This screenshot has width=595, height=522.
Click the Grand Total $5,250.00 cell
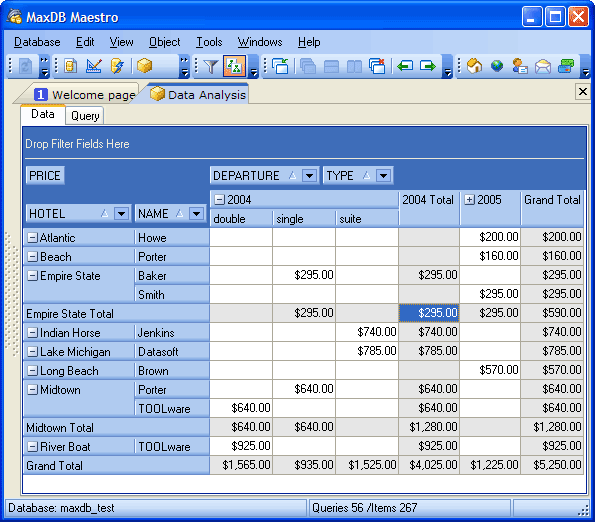click(x=552, y=465)
